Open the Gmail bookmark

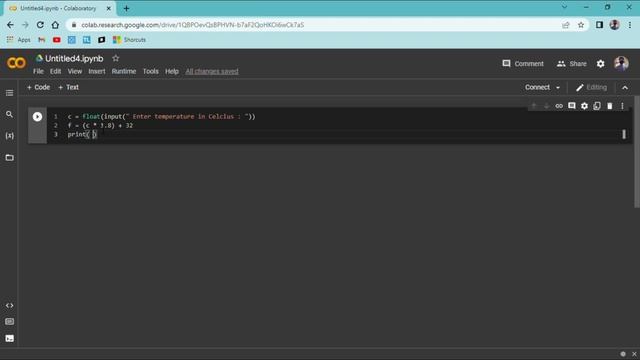pos(42,40)
